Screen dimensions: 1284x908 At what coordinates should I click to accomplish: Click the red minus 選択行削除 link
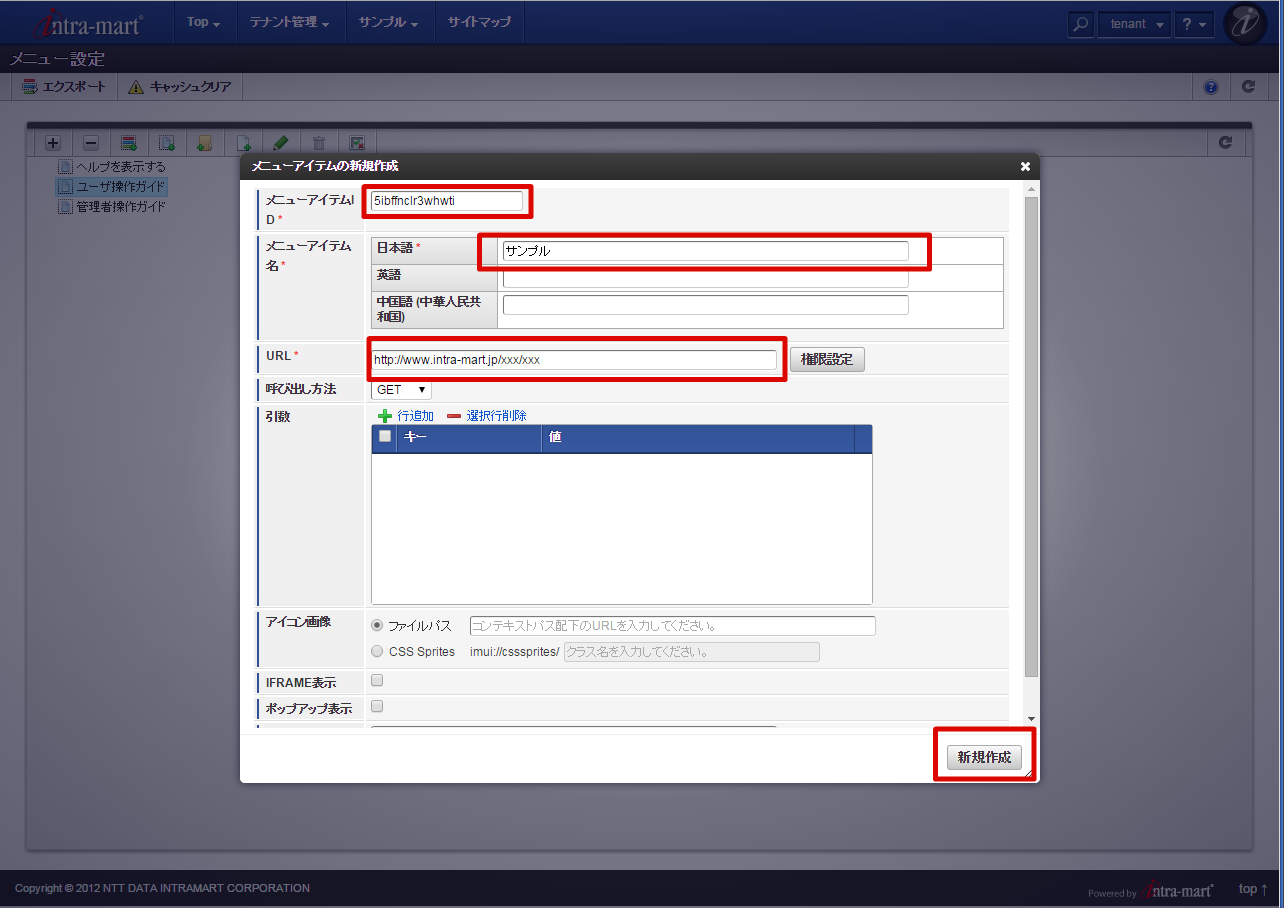coord(487,416)
